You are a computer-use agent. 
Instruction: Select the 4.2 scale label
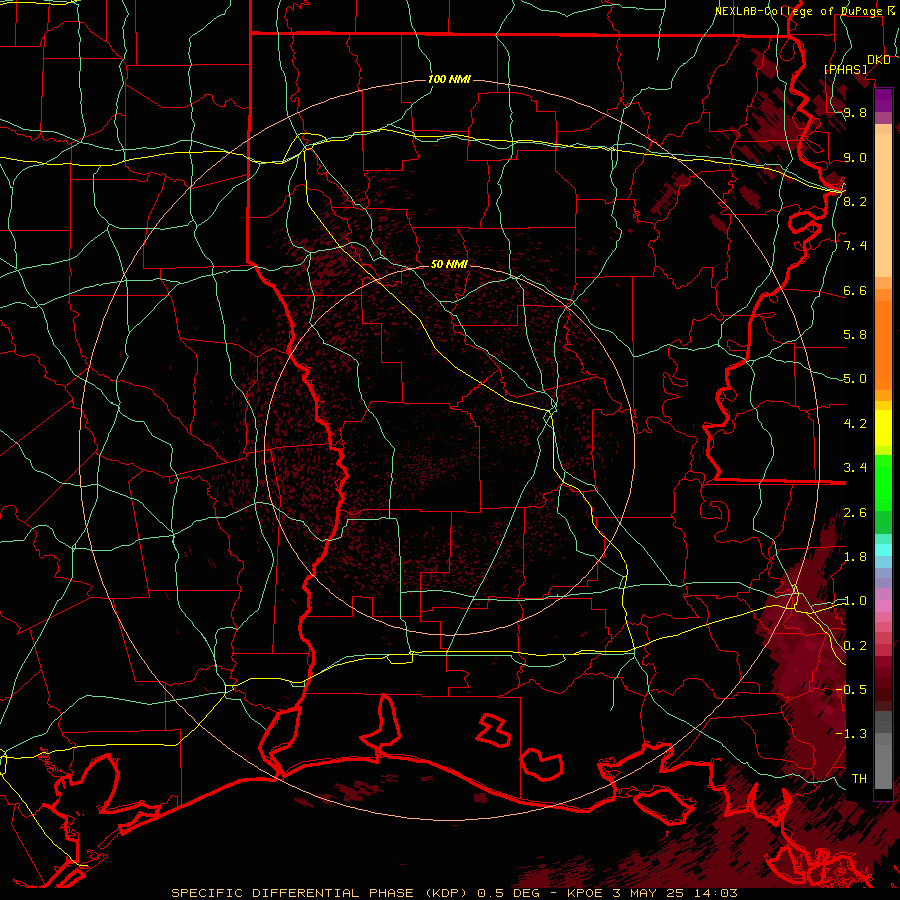click(x=855, y=424)
